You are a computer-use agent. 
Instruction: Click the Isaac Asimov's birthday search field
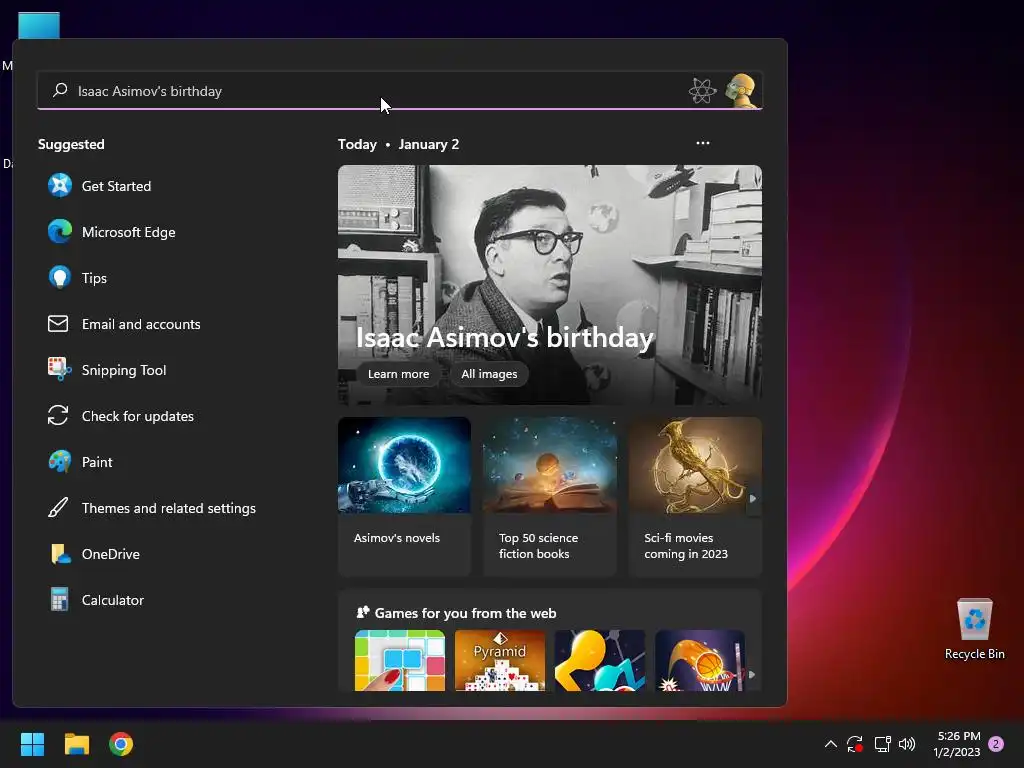tap(400, 90)
